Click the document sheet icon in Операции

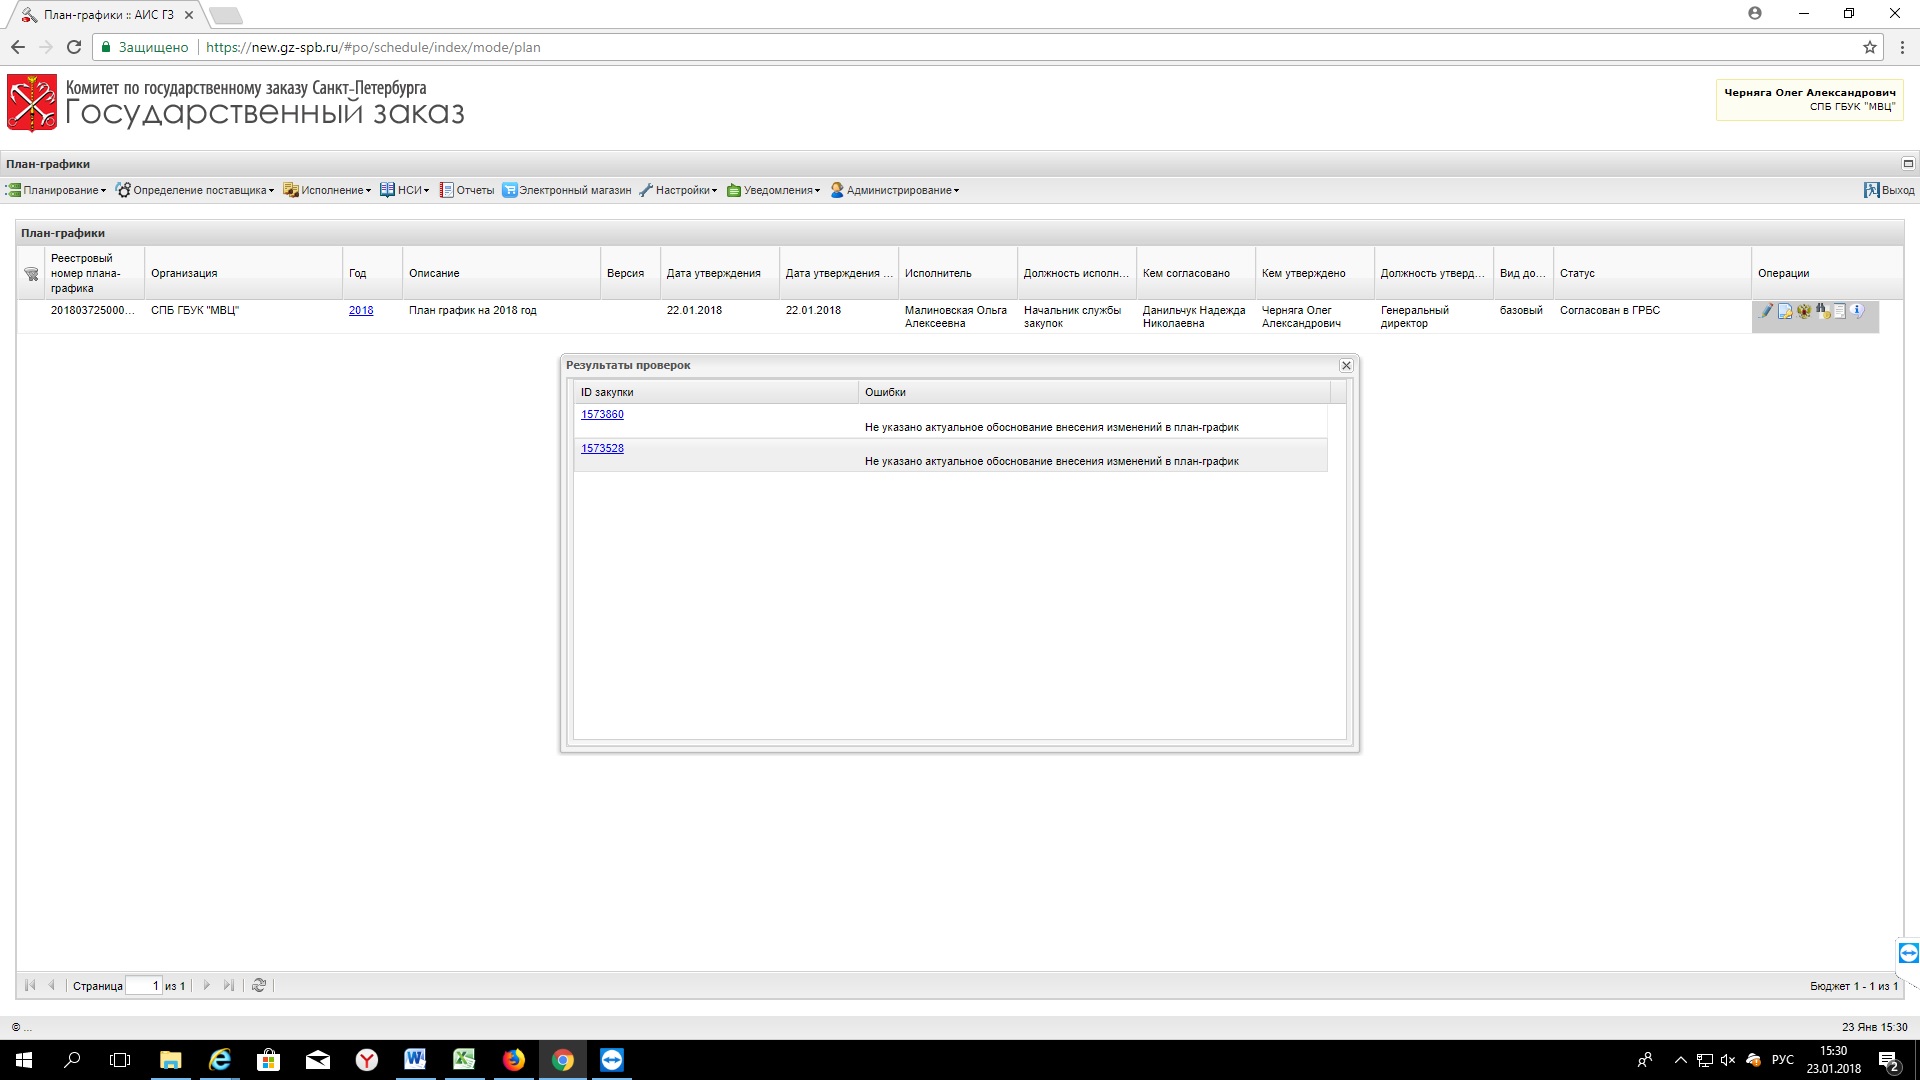[x=1840, y=311]
